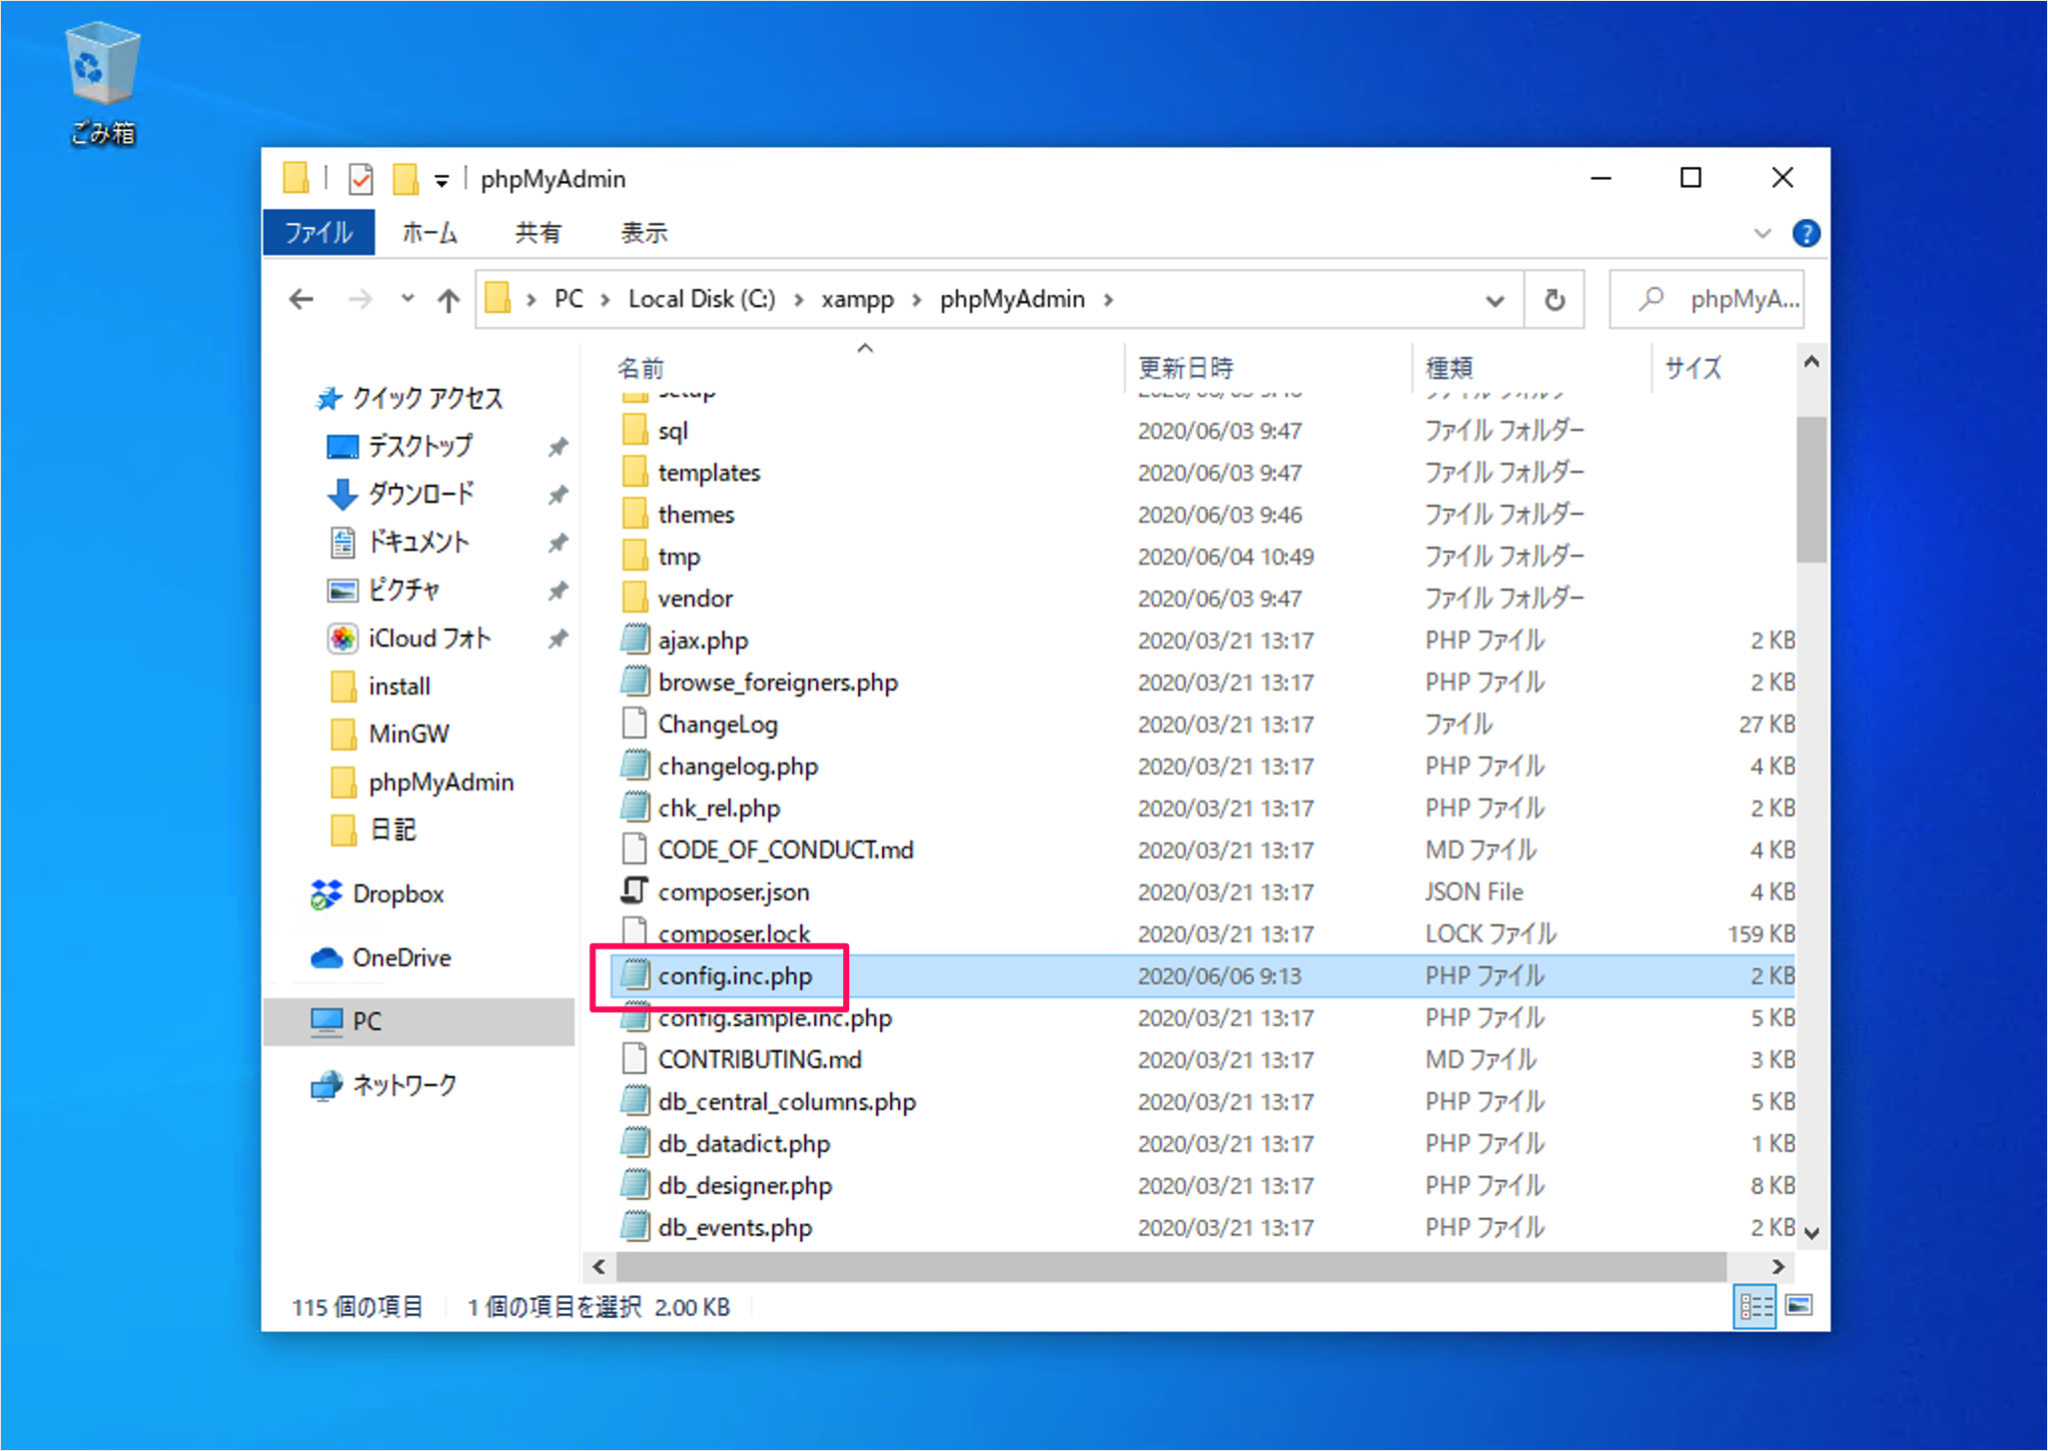Click the Properties icon in the title bar
Image resolution: width=2048 pixels, height=1451 pixels.
[x=360, y=180]
